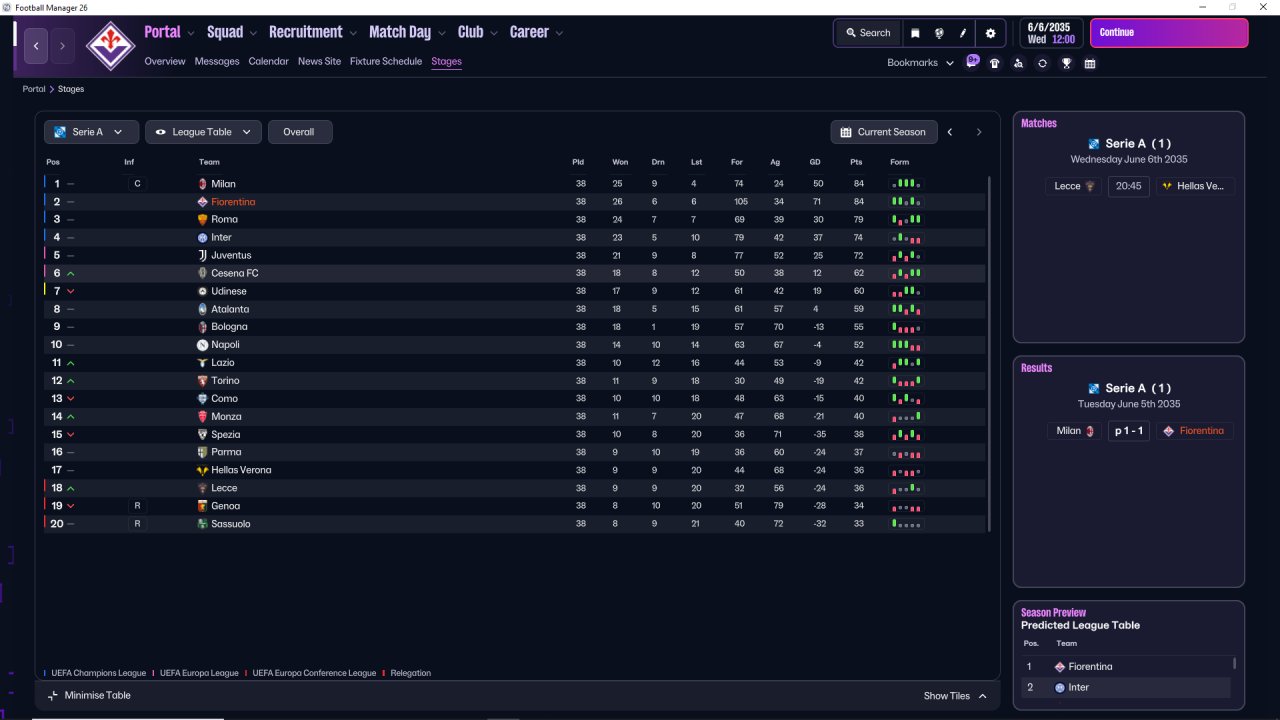Click the Napoli badge in league table
The image size is (1280, 720).
[202, 345]
